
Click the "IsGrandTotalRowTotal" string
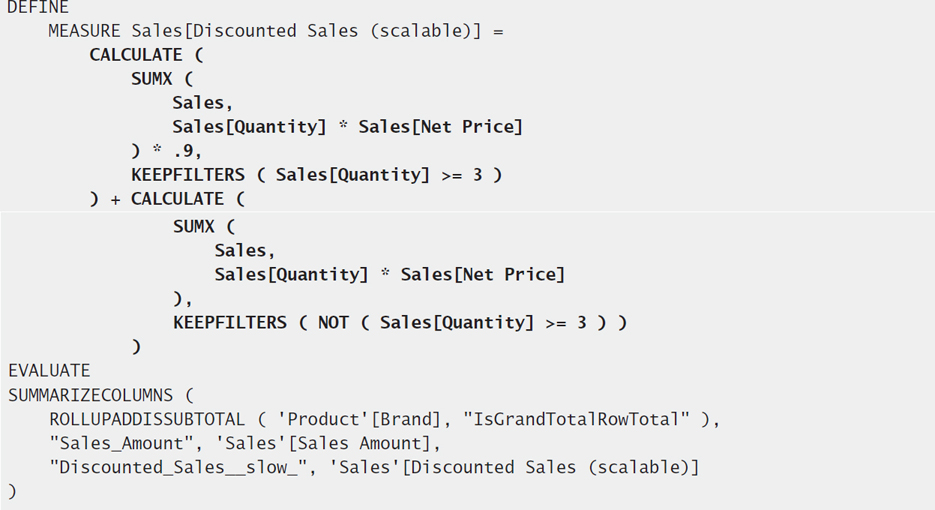[x=576, y=419]
